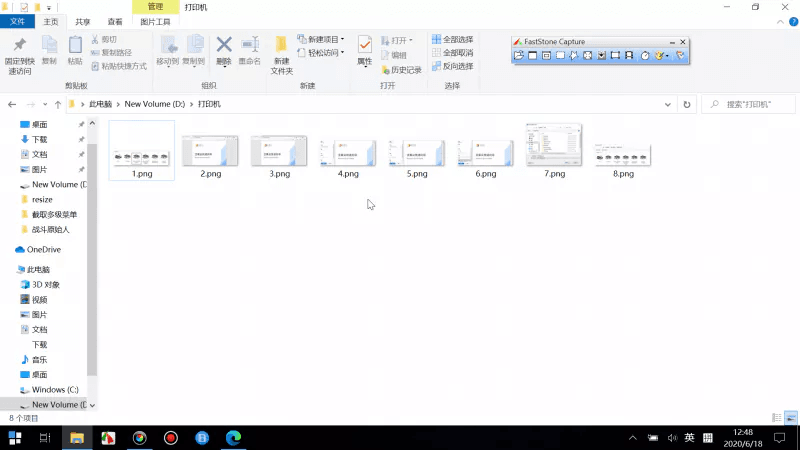Capture fixed-size region in FastStone Capture
This screenshot has width=800, height=450.
615,55
